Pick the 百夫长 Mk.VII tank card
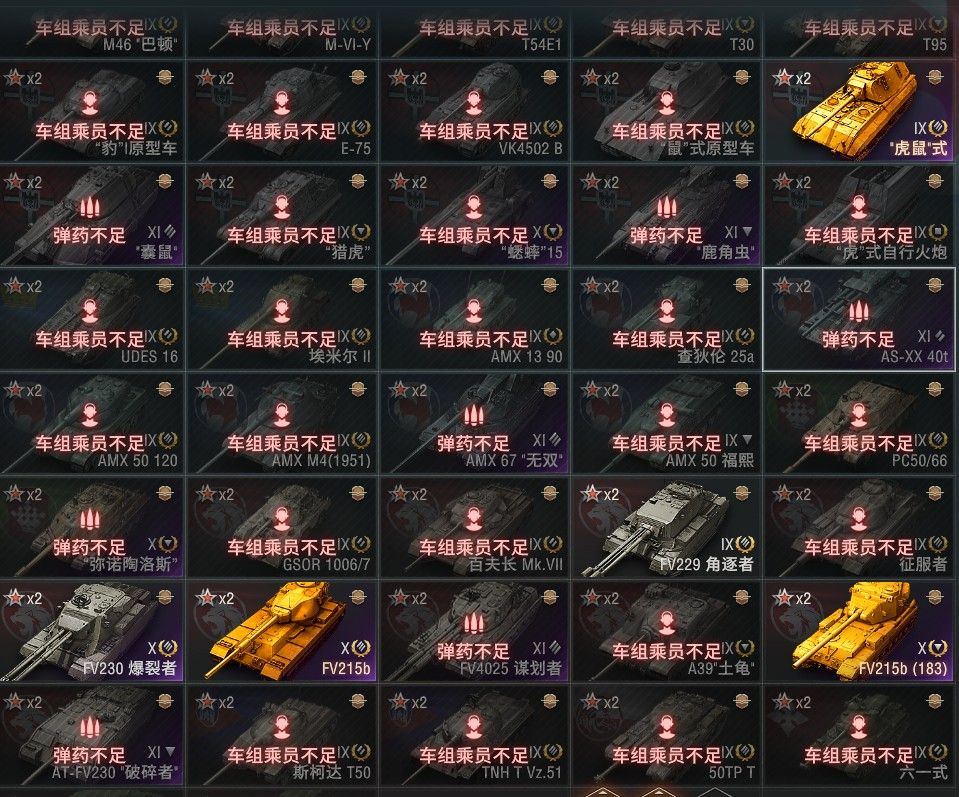 pos(475,527)
